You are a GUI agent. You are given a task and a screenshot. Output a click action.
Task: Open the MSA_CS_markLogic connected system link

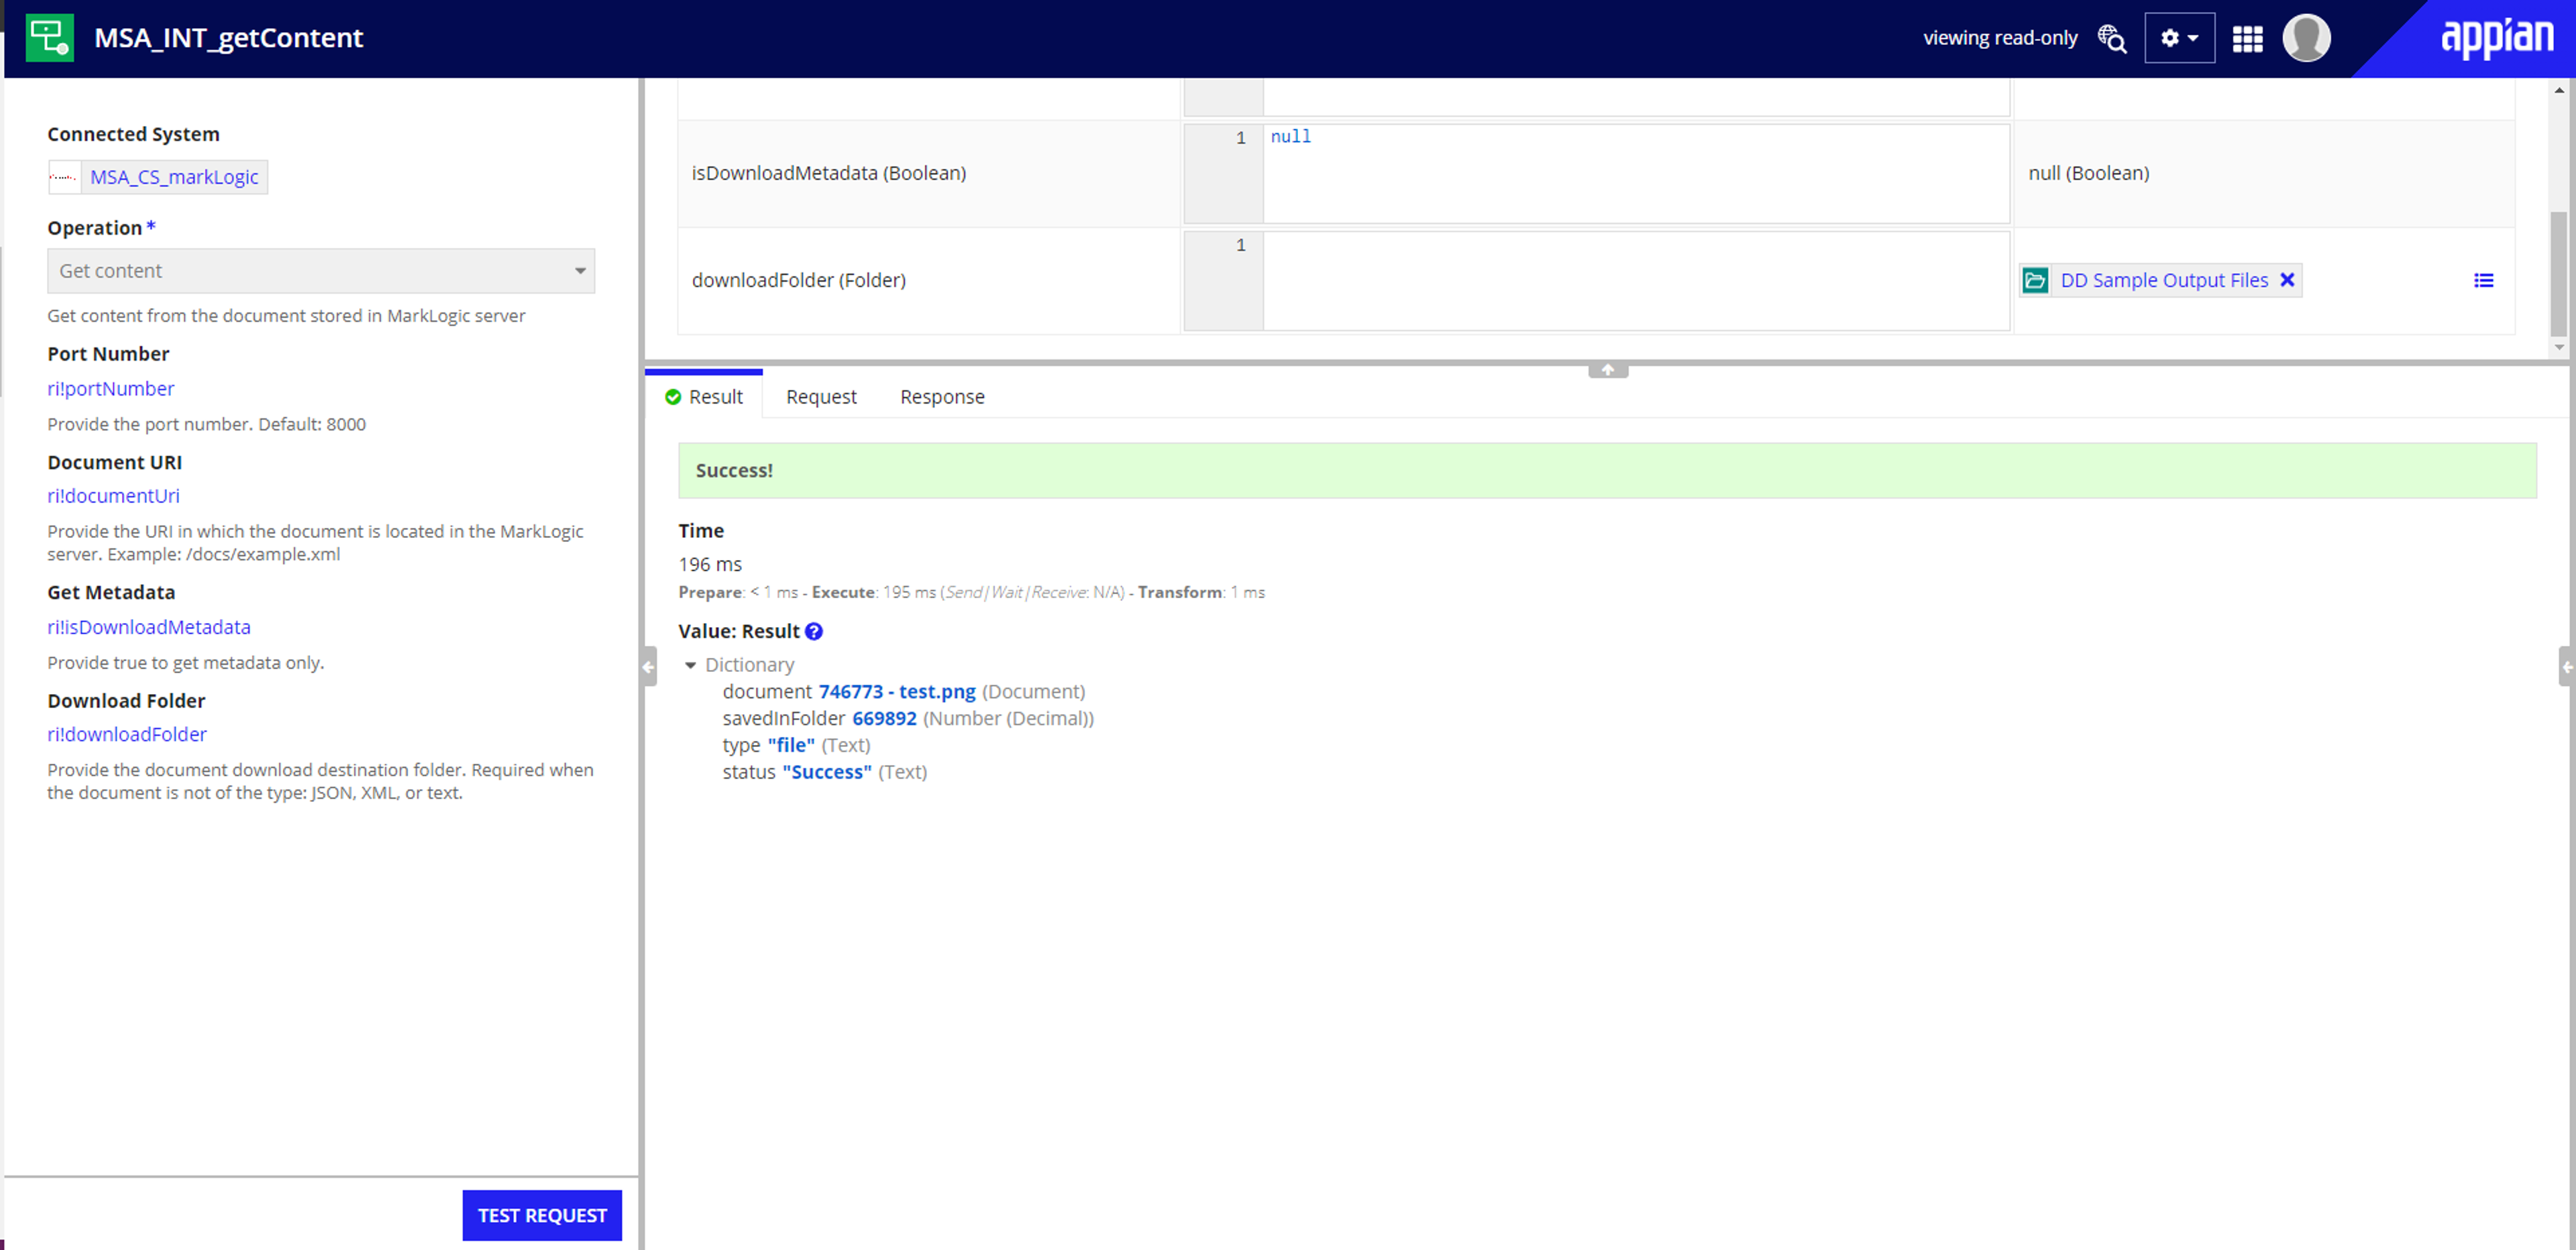(x=174, y=177)
